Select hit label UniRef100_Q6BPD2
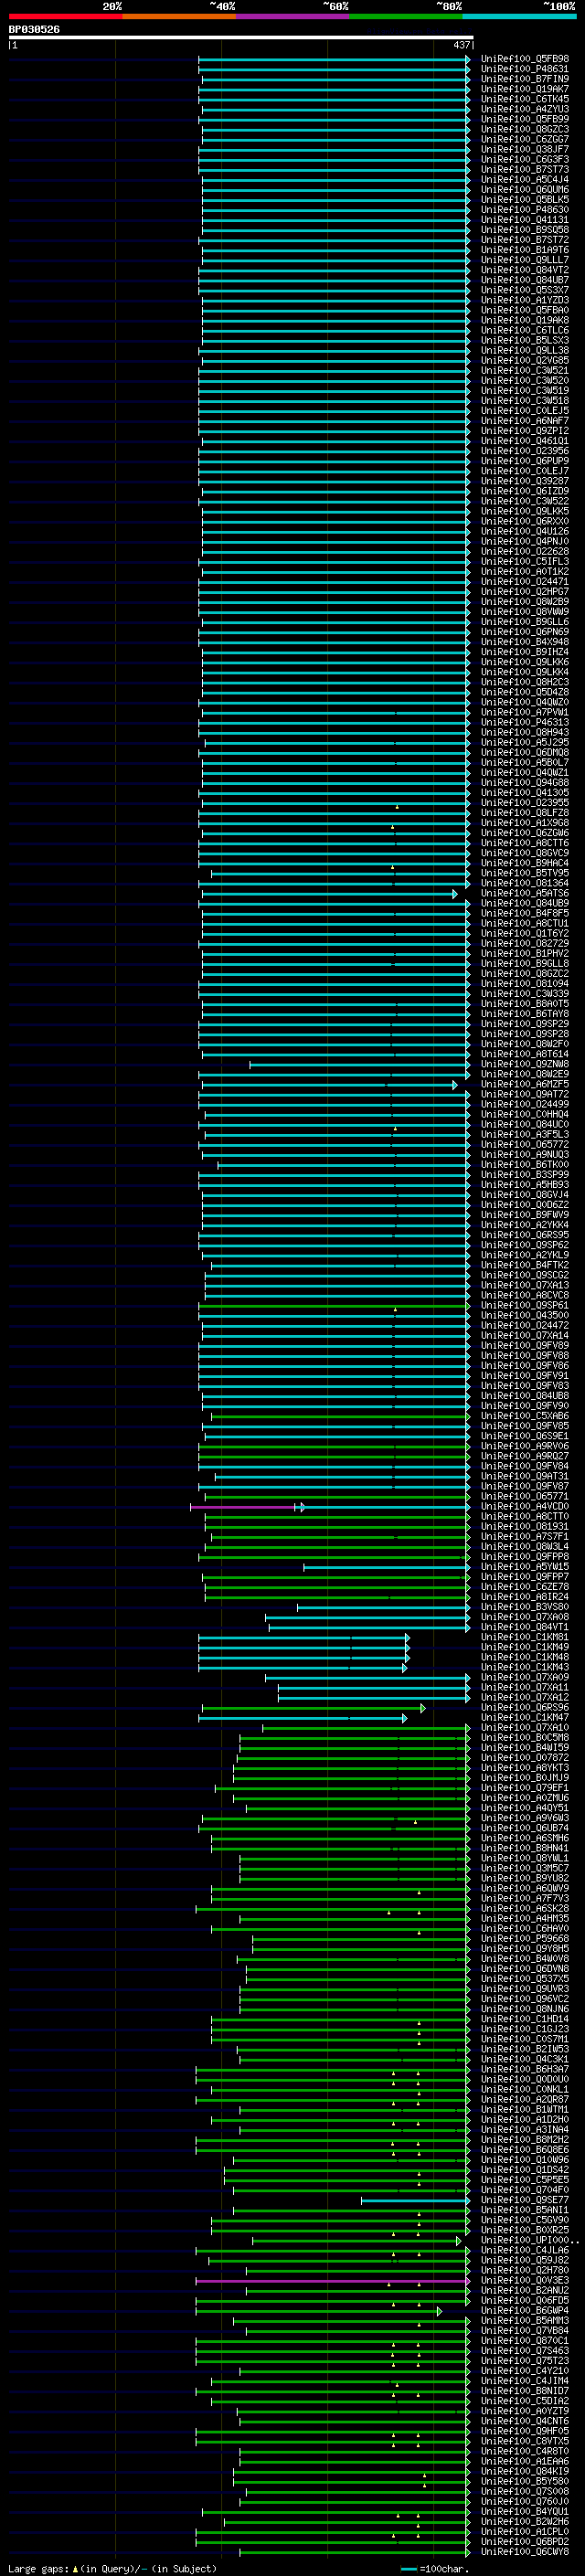This screenshot has height=2576, width=585. [x=525, y=2541]
